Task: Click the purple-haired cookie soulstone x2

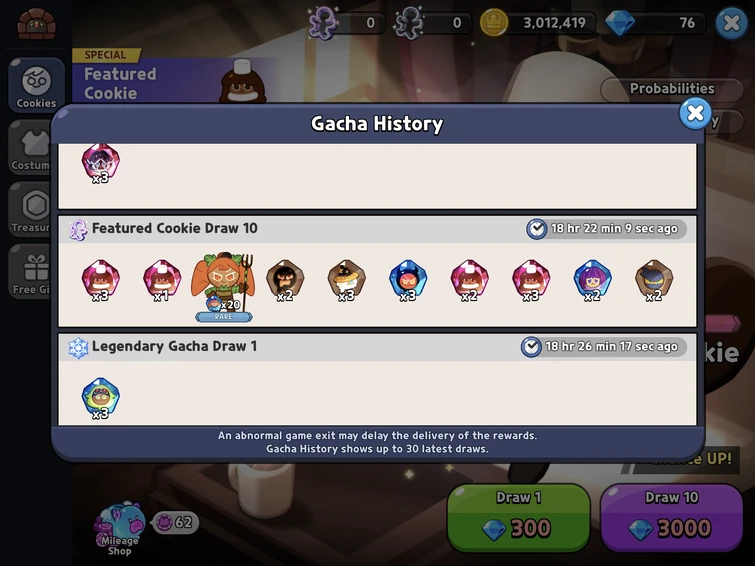Action: pyautogui.click(x=592, y=280)
